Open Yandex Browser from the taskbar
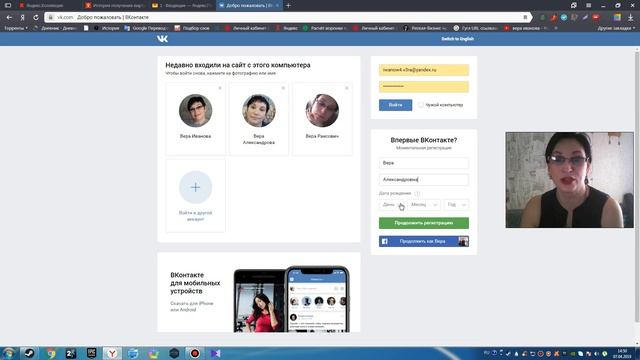Screen dimensions: 640x360 tap(112, 353)
